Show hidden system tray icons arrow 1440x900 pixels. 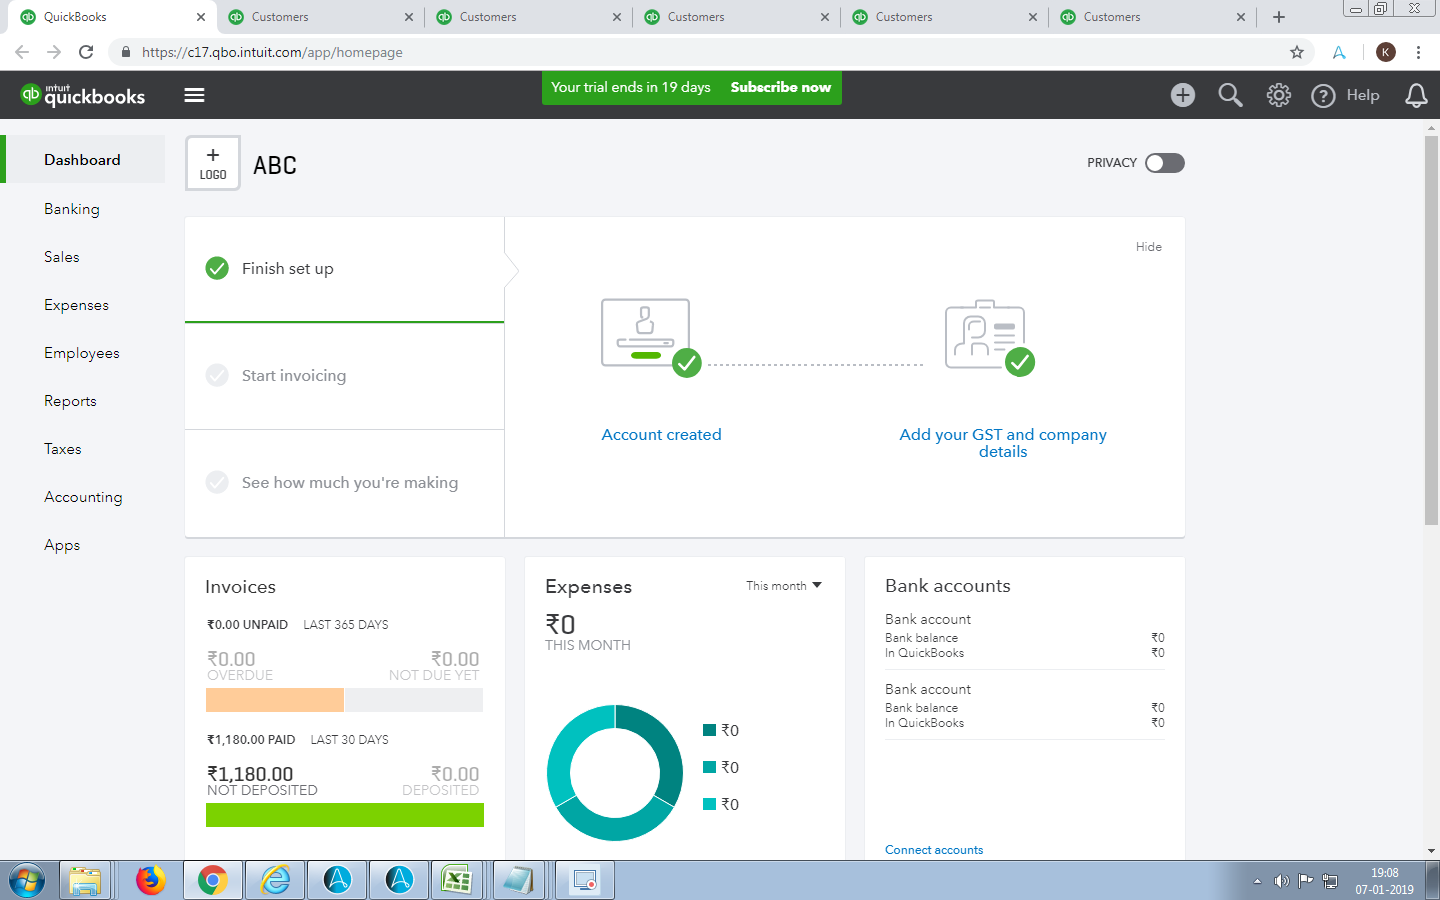coord(1257,881)
